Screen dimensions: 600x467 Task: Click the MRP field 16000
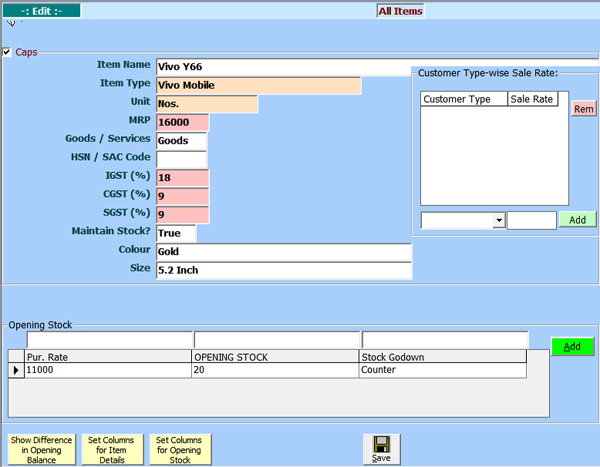click(x=183, y=122)
